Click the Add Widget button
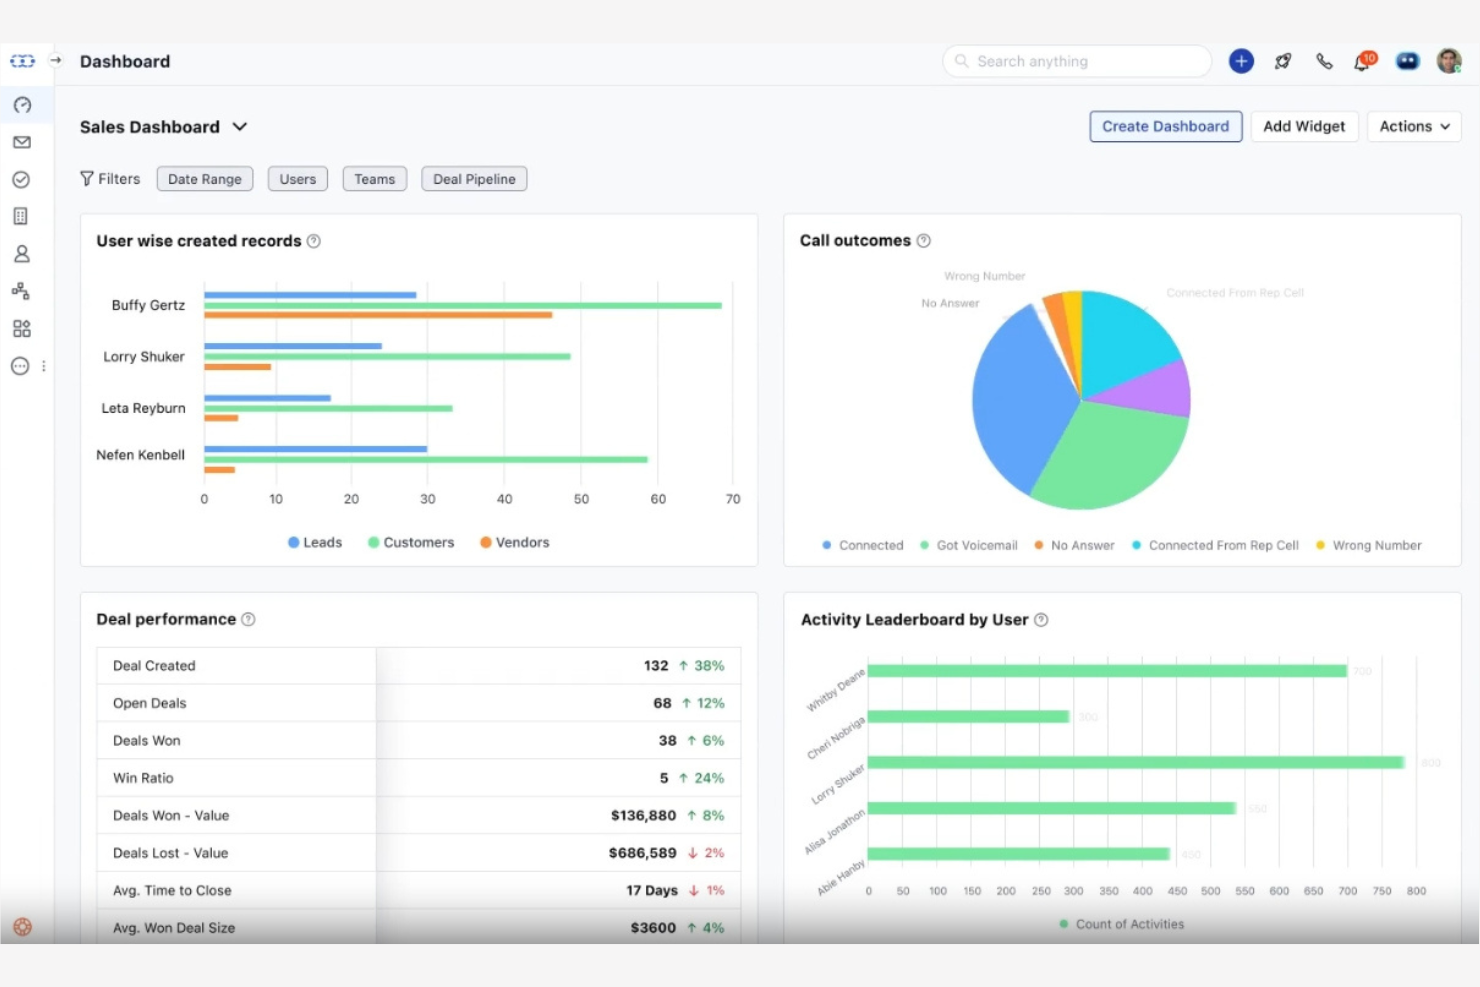Viewport: 1480px width, 987px height. (x=1304, y=126)
